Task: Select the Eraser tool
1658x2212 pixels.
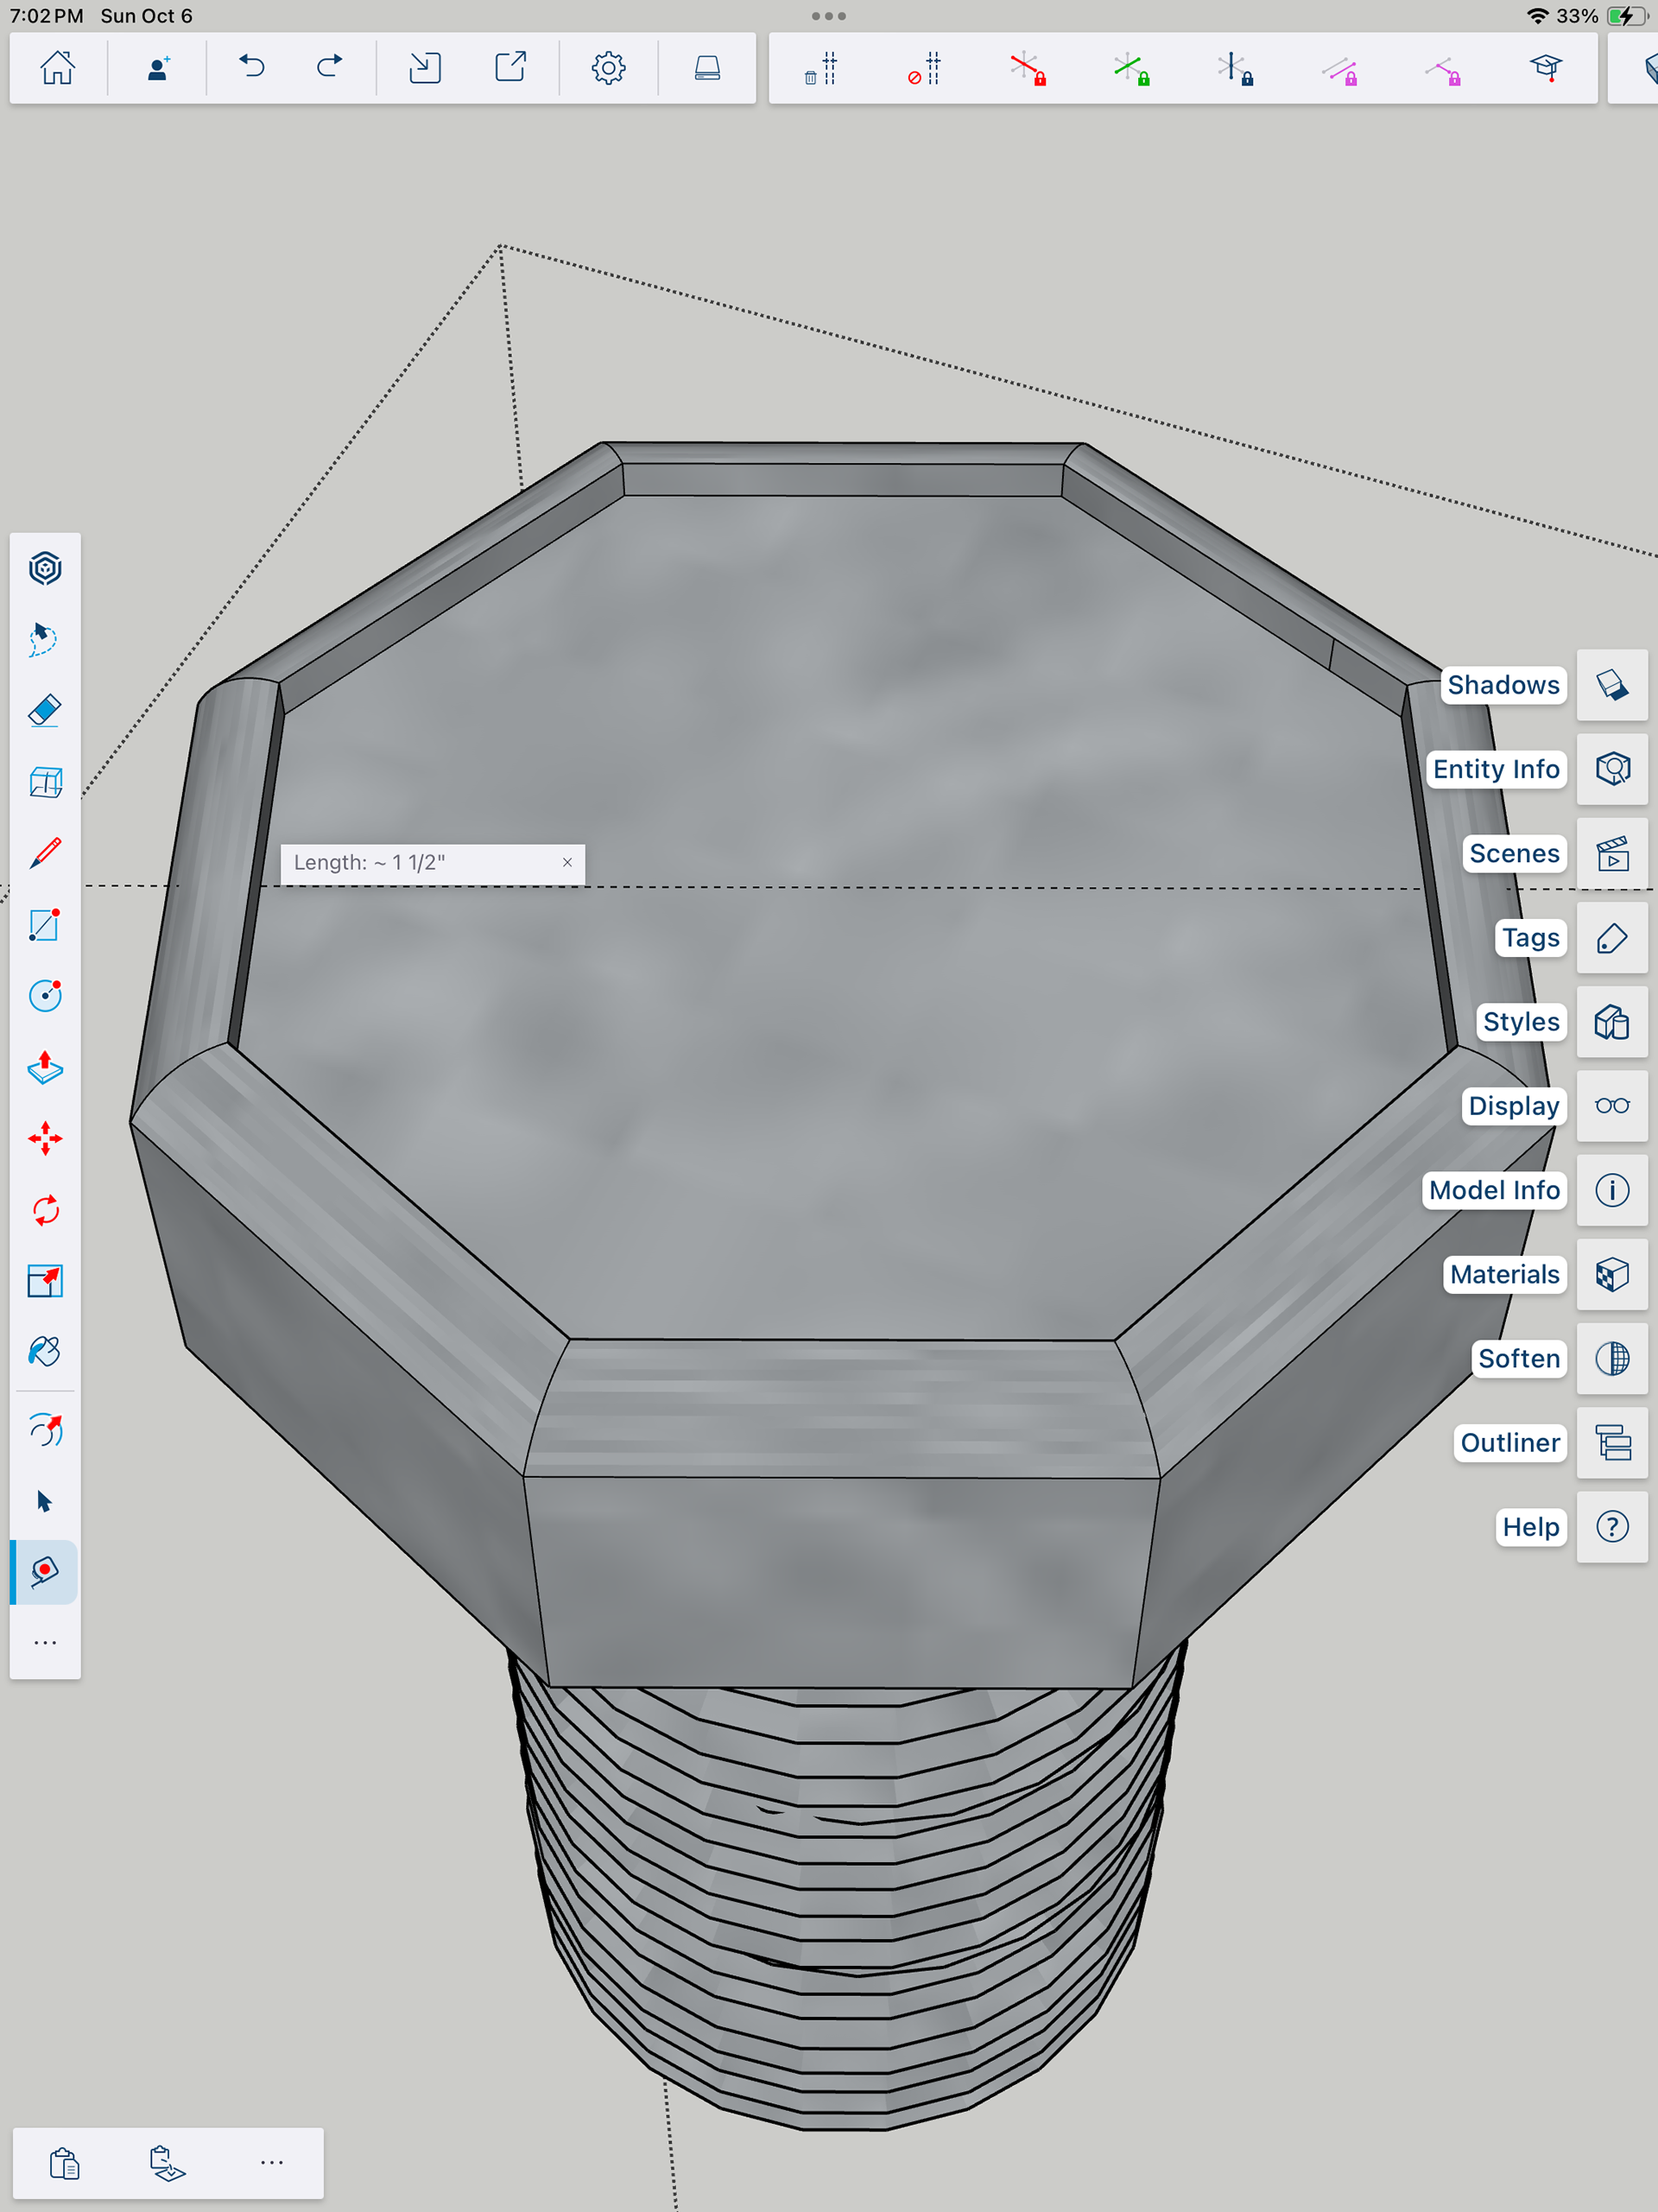Action: [x=45, y=711]
